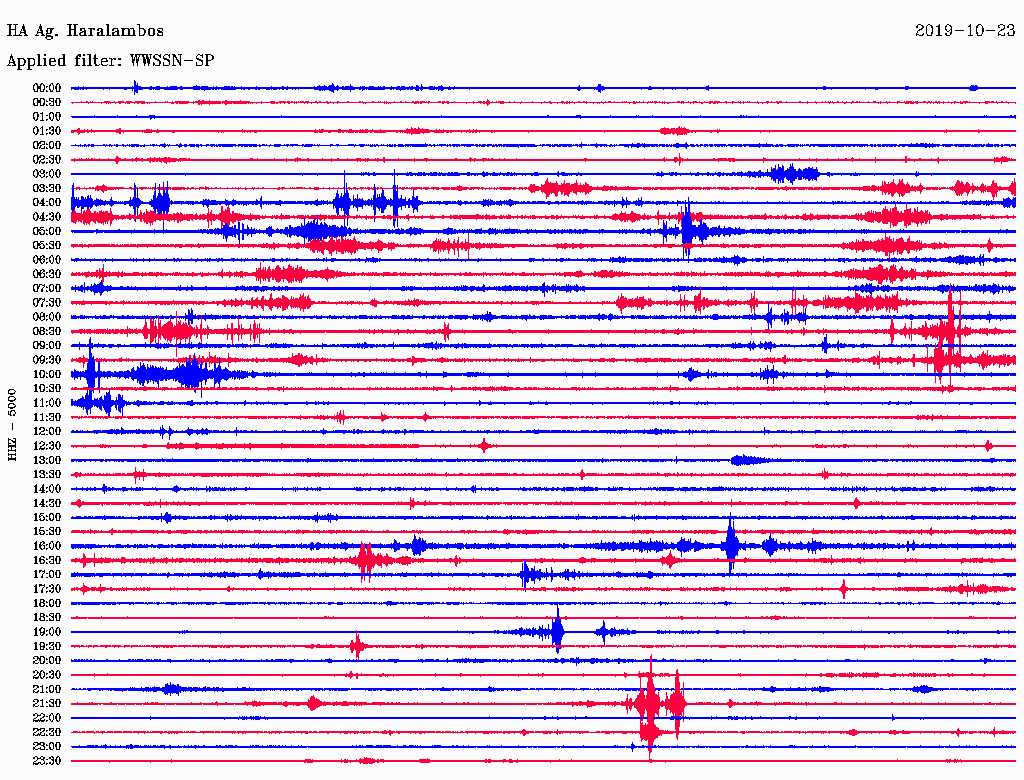Click the 02:00 time label
Screen dimensions: 1024x780
coord(47,145)
